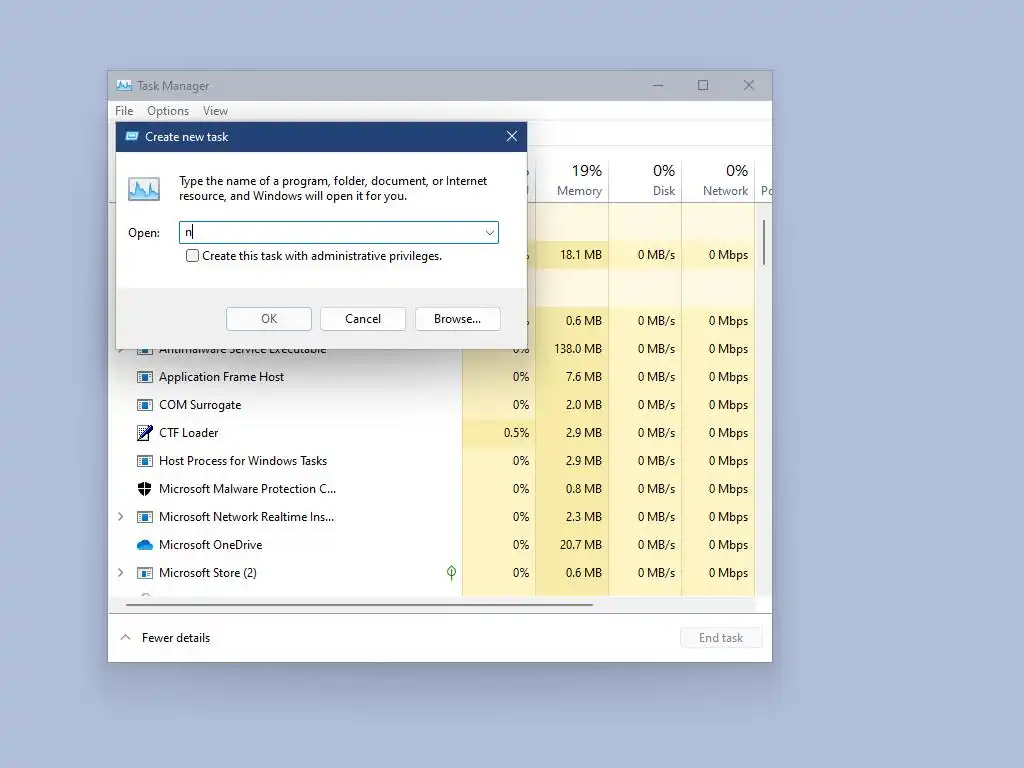Viewport: 1024px width, 768px height.
Task: Click the Microsoft Network Realtime Inspection icon
Action: point(144,517)
